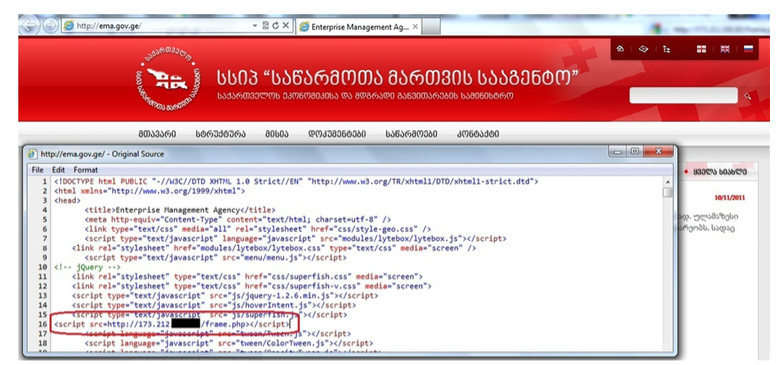Viewport: 778px width, 365px height.
Task: Click the browser Back arrow button
Action: (29, 26)
